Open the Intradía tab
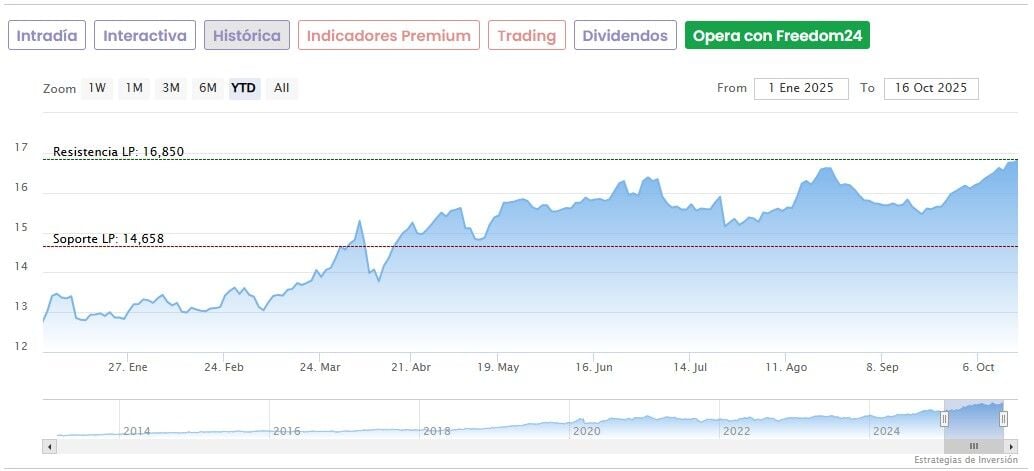Screen dimensions: 1034x471 tap(47, 36)
